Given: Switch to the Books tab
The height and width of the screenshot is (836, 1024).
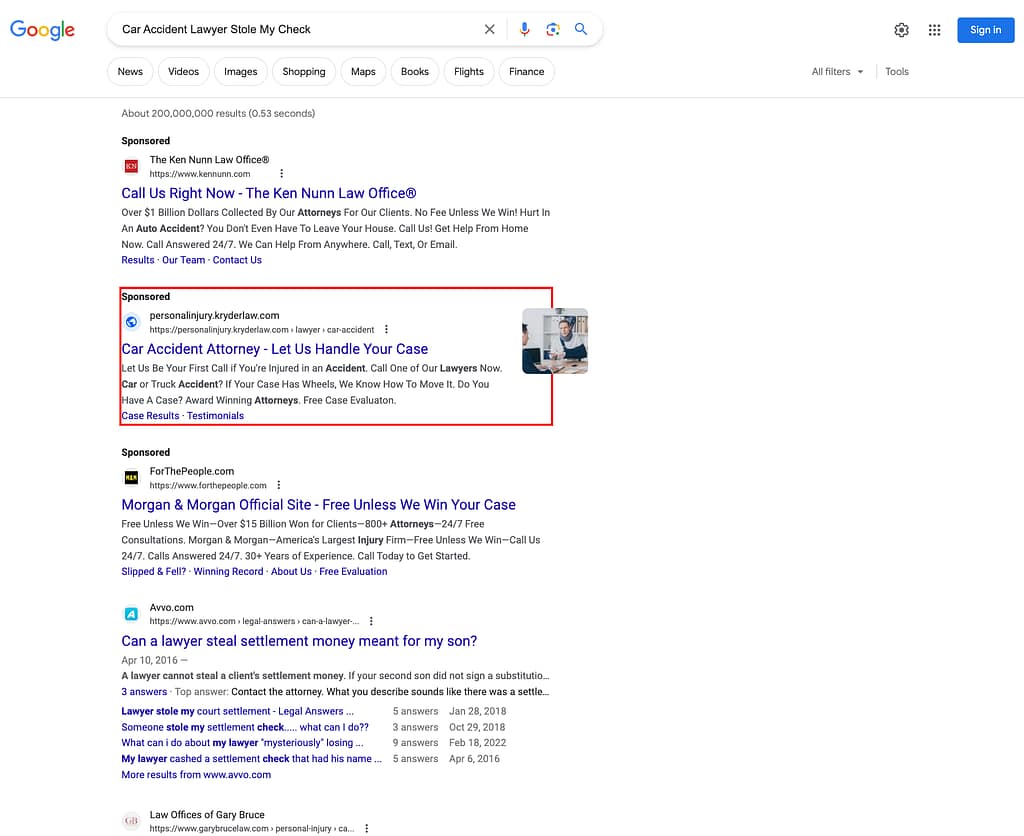Looking at the screenshot, I should coord(415,72).
